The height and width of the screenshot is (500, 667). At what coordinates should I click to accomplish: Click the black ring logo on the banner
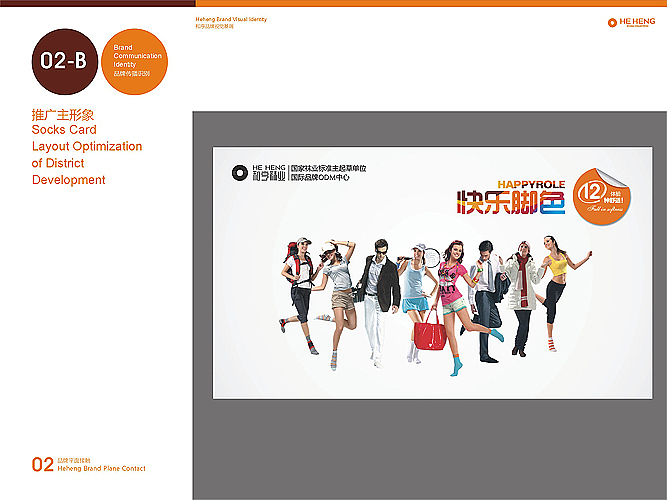(239, 173)
